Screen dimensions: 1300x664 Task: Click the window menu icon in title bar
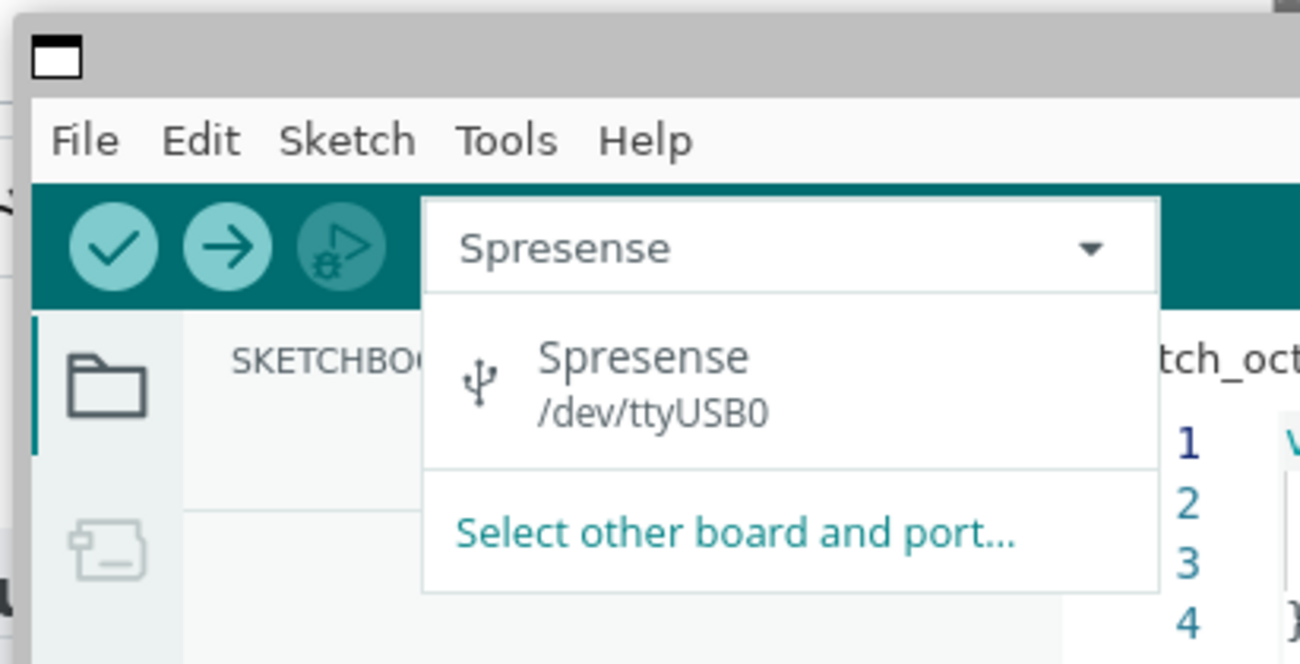pyautogui.click(x=57, y=57)
